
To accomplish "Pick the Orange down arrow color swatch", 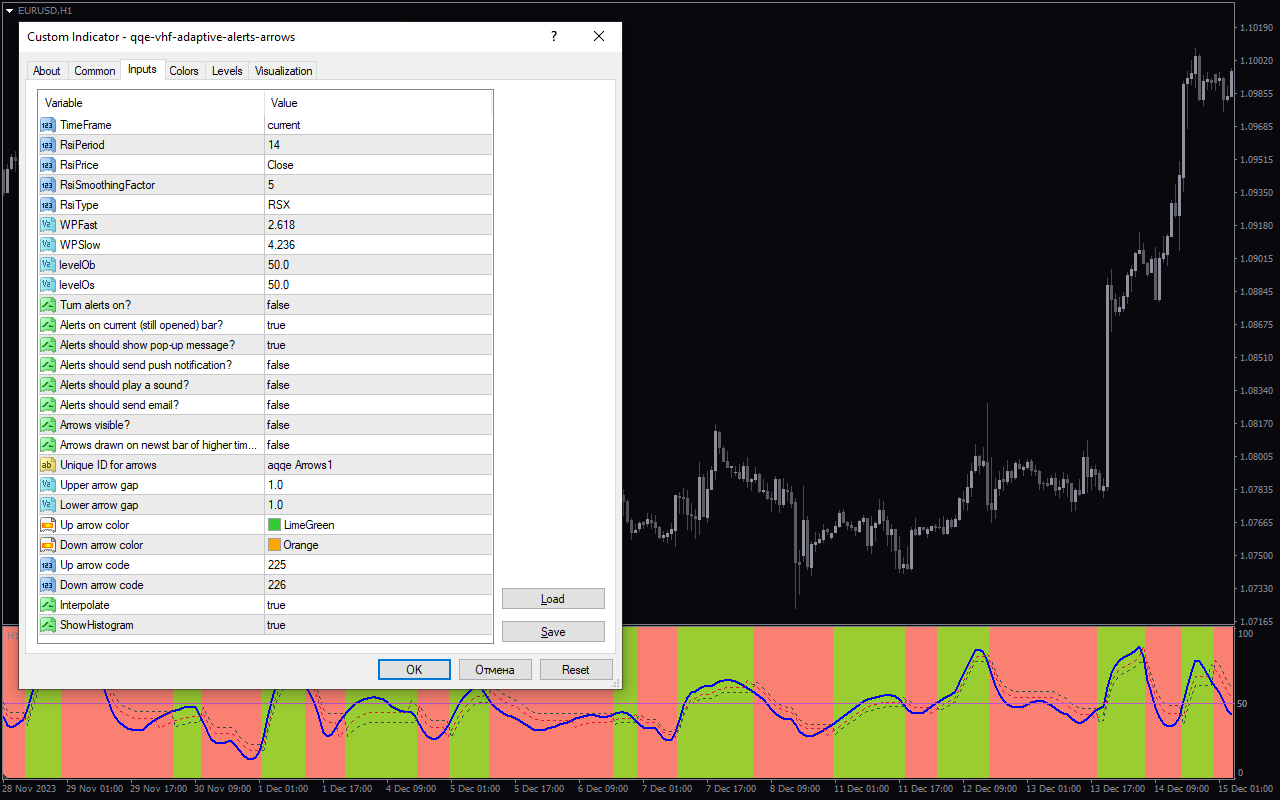I will click(274, 545).
